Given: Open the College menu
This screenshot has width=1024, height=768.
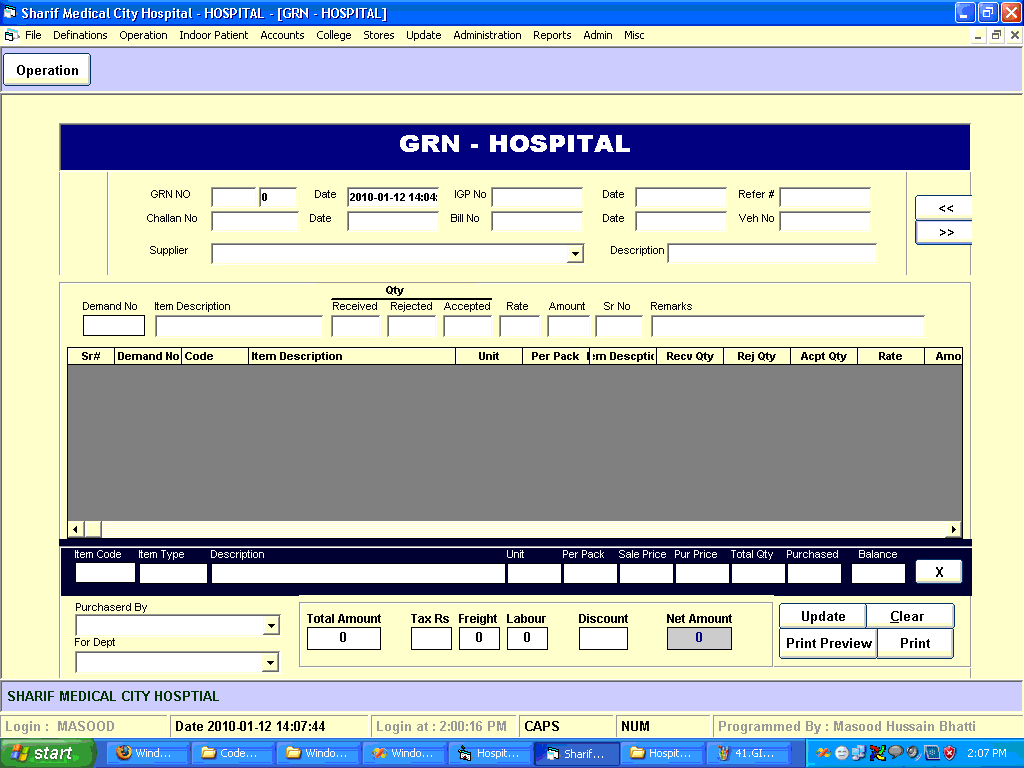Looking at the screenshot, I should [x=334, y=35].
